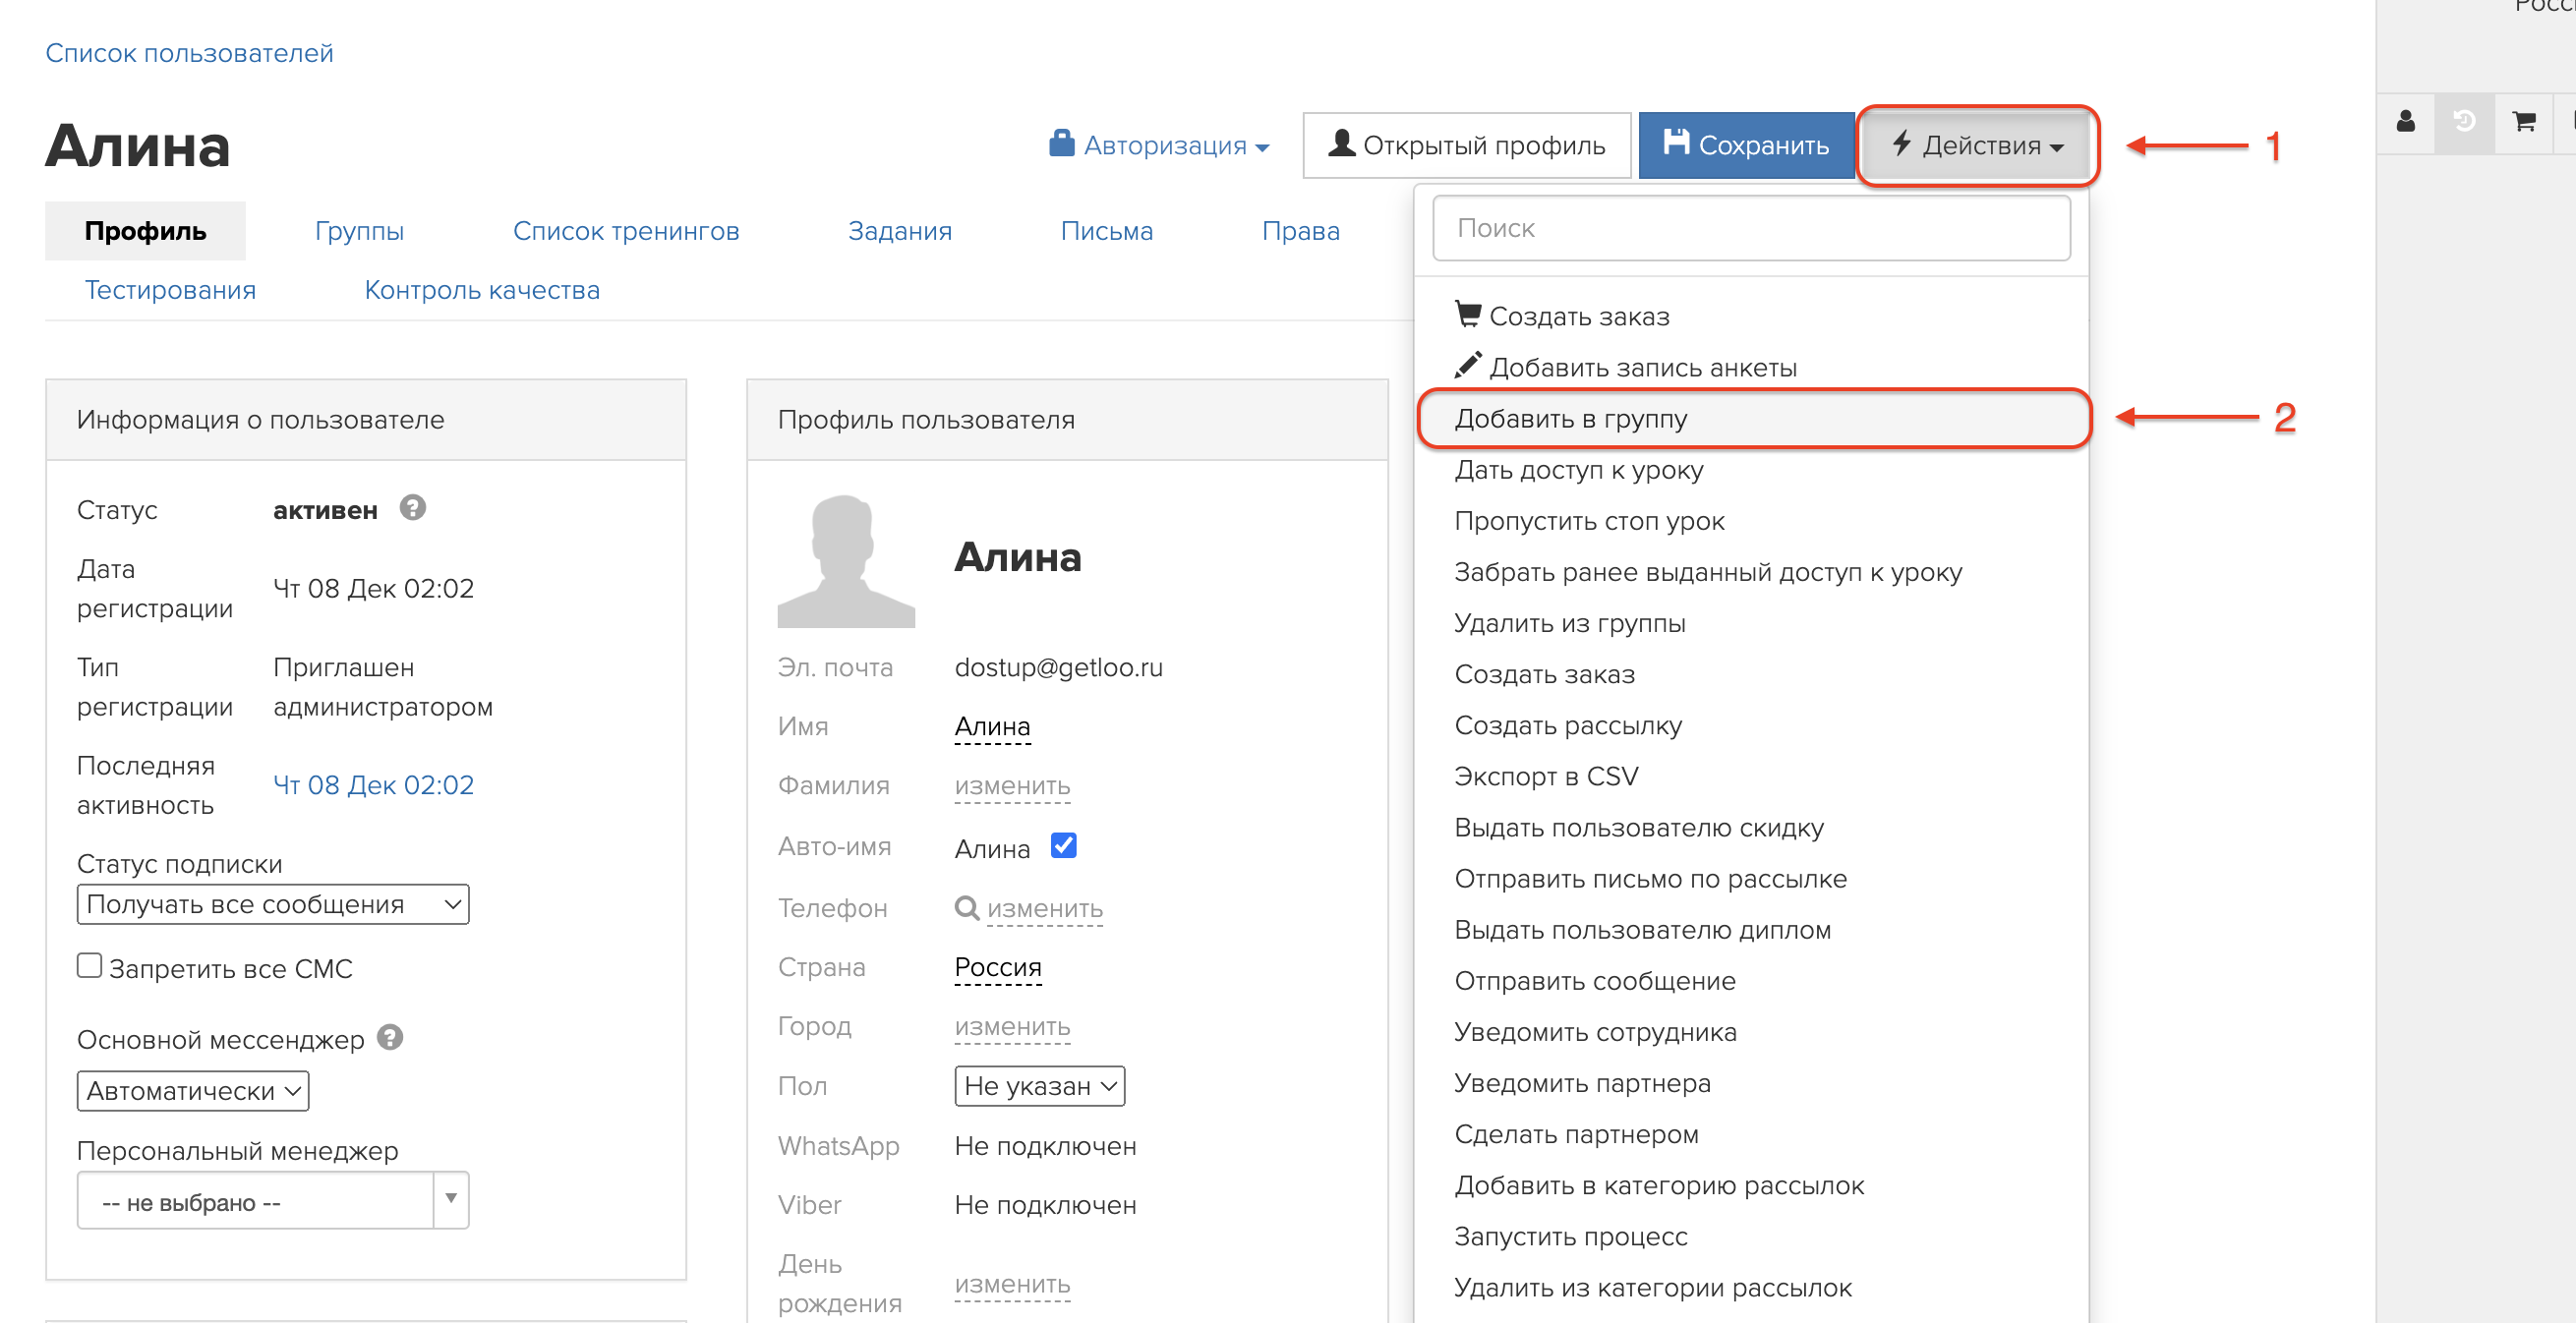Enable Запретить все СМС checkbox
2576x1323 pixels.
coord(90,966)
